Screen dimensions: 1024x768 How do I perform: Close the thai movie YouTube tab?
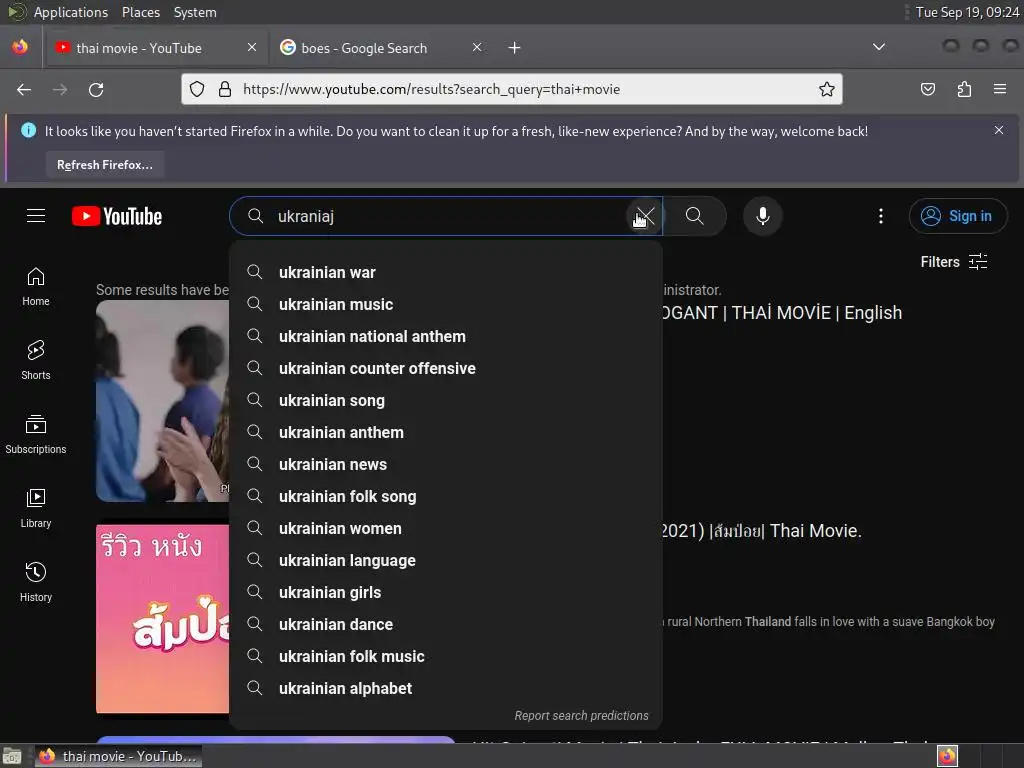click(x=251, y=47)
